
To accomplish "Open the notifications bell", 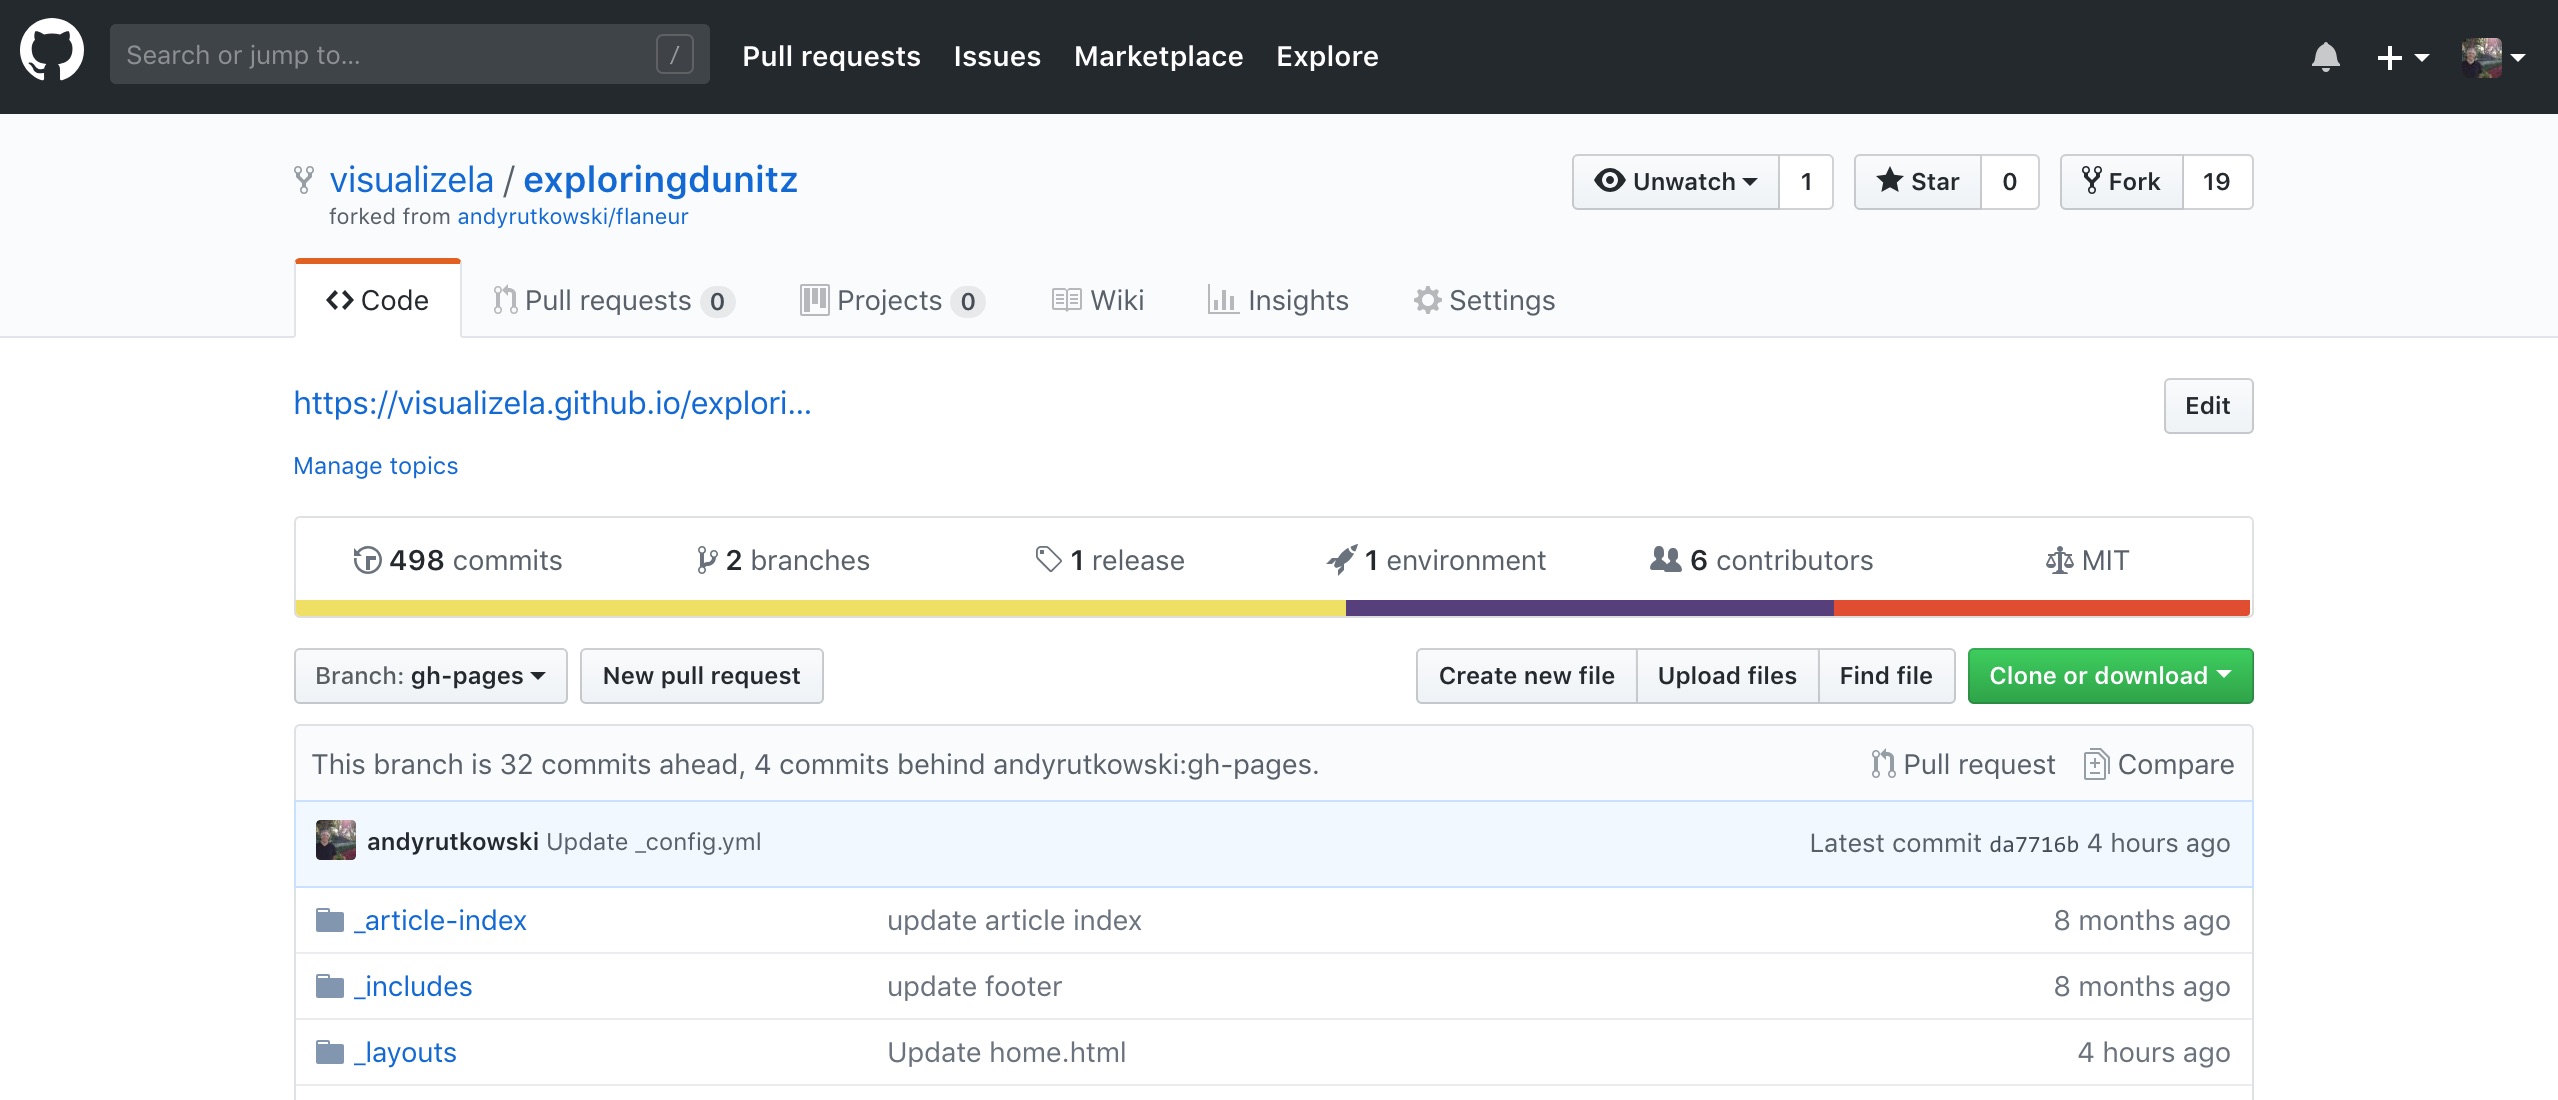I will pos(2325,56).
